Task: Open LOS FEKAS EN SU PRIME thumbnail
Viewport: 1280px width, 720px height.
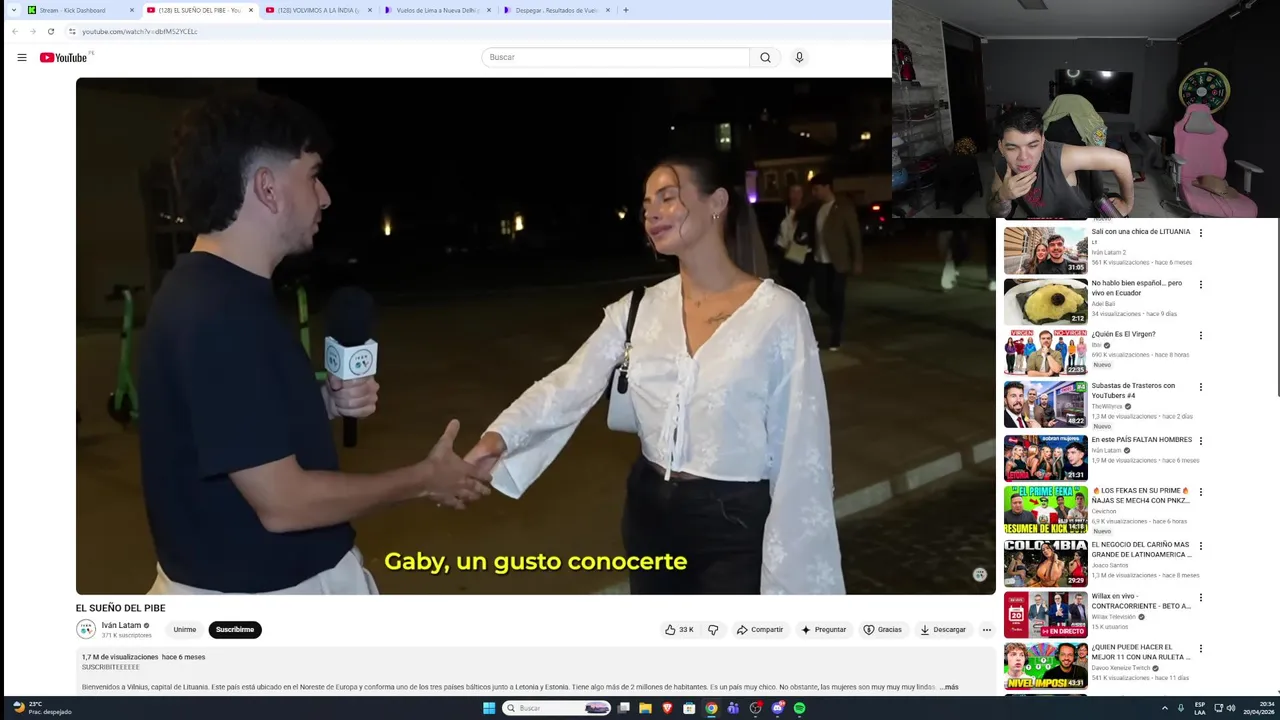Action: [1046, 510]
